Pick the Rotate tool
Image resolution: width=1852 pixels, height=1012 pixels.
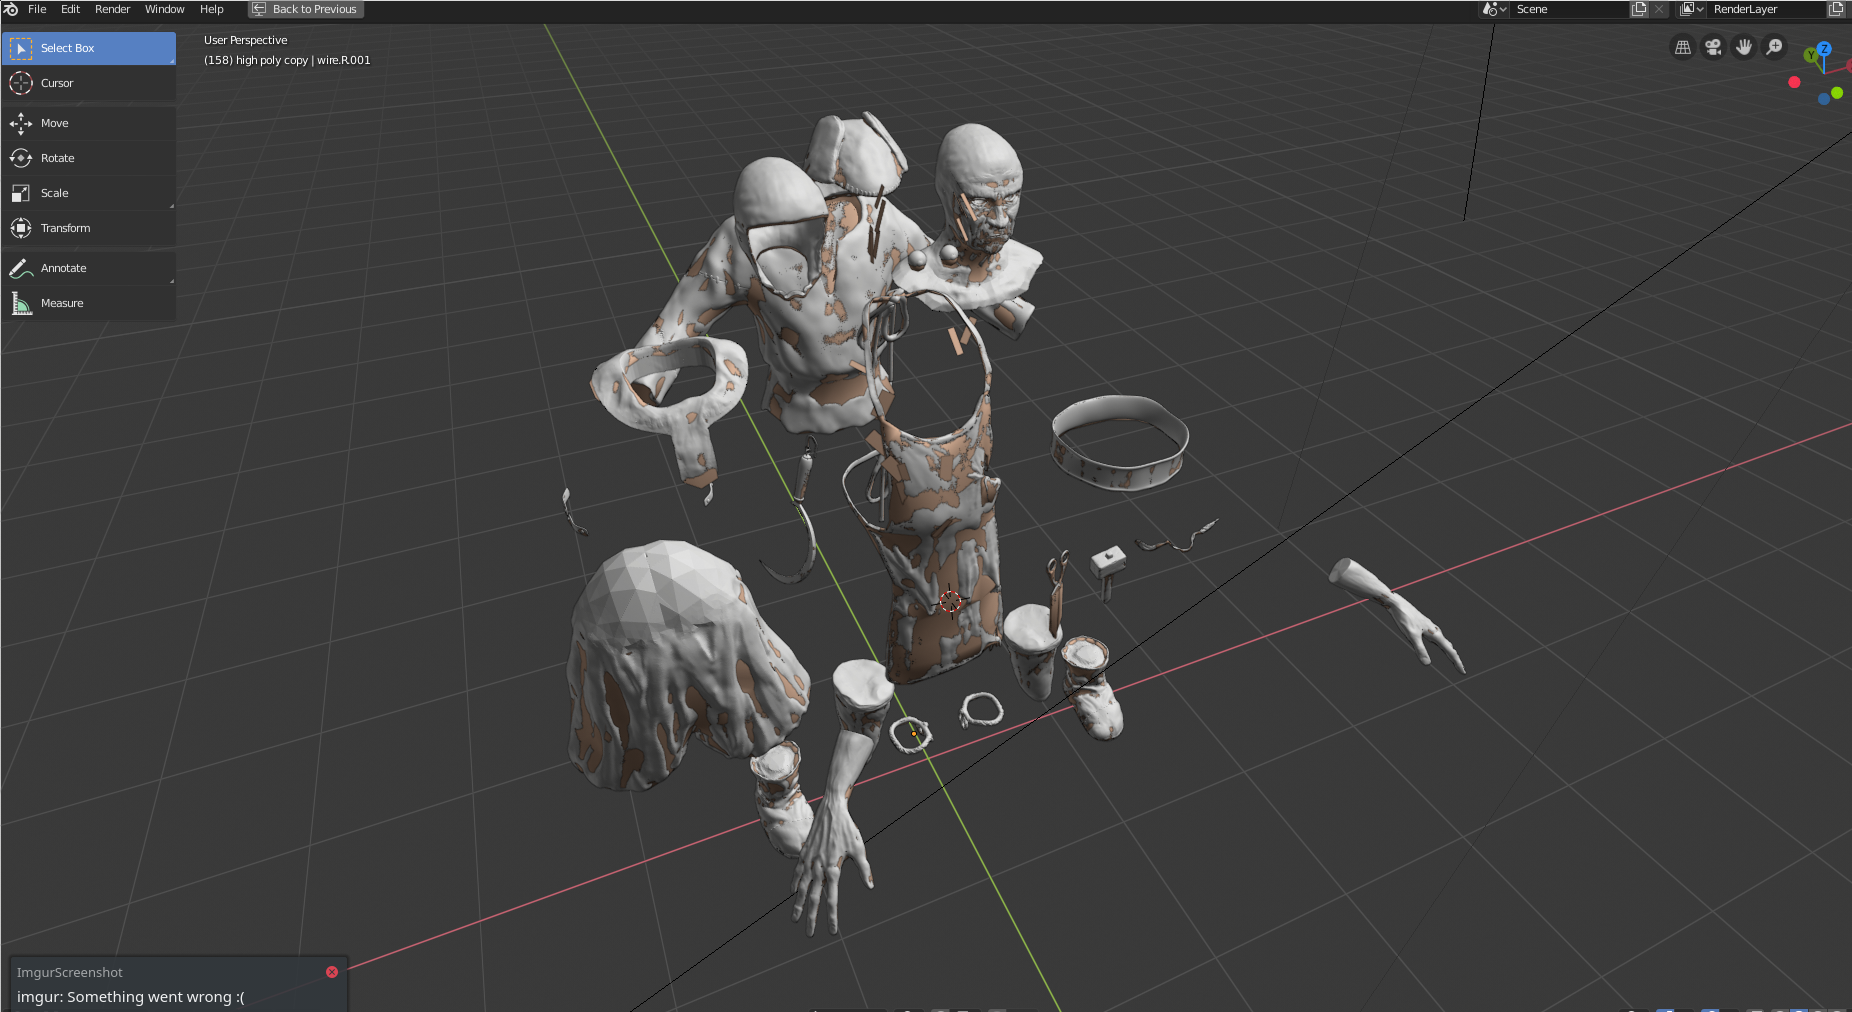pyautogui.click(x=89, y=158)
